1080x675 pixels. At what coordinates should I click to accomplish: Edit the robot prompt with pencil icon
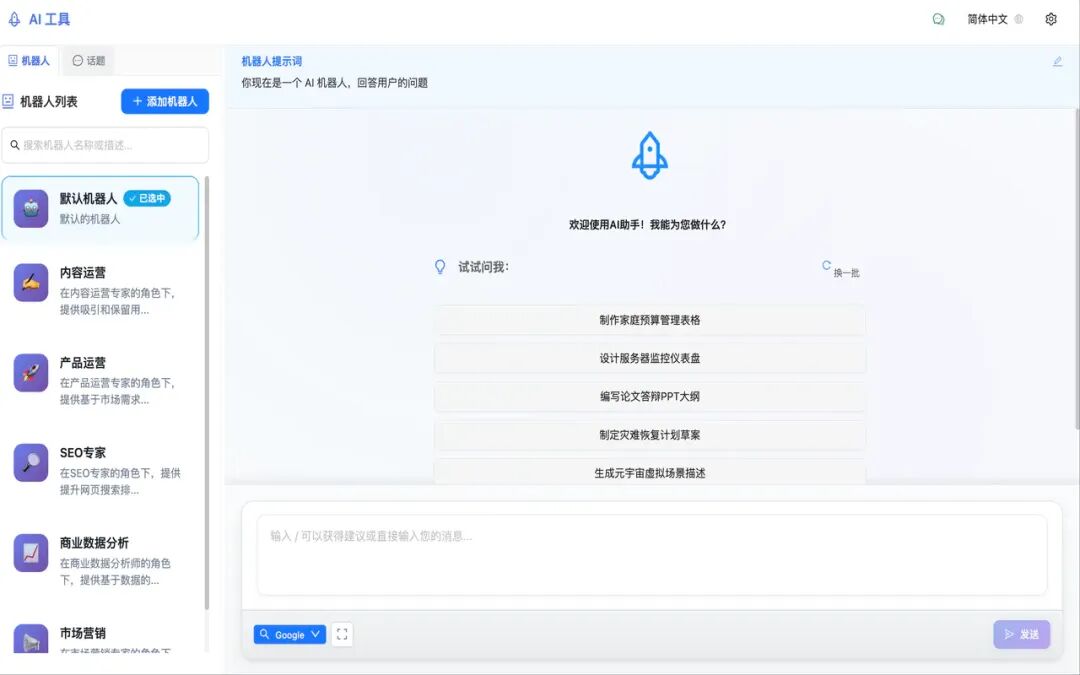(x=1057, y=61)
